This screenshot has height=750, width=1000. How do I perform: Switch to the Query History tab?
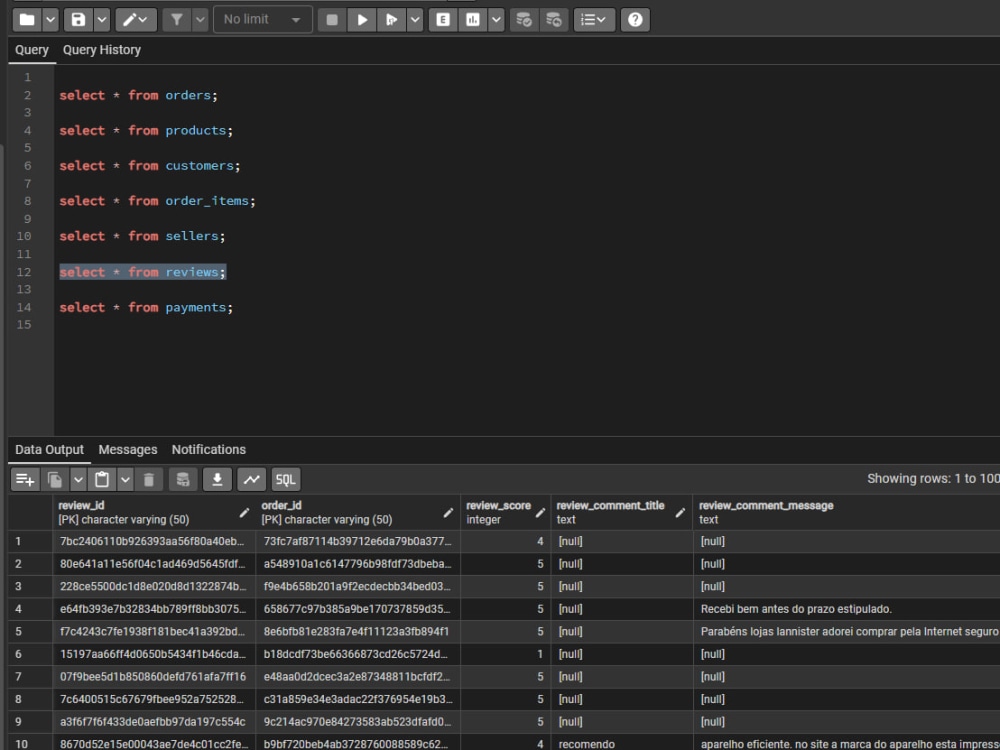pyautogui.click(x=102, y=50)
